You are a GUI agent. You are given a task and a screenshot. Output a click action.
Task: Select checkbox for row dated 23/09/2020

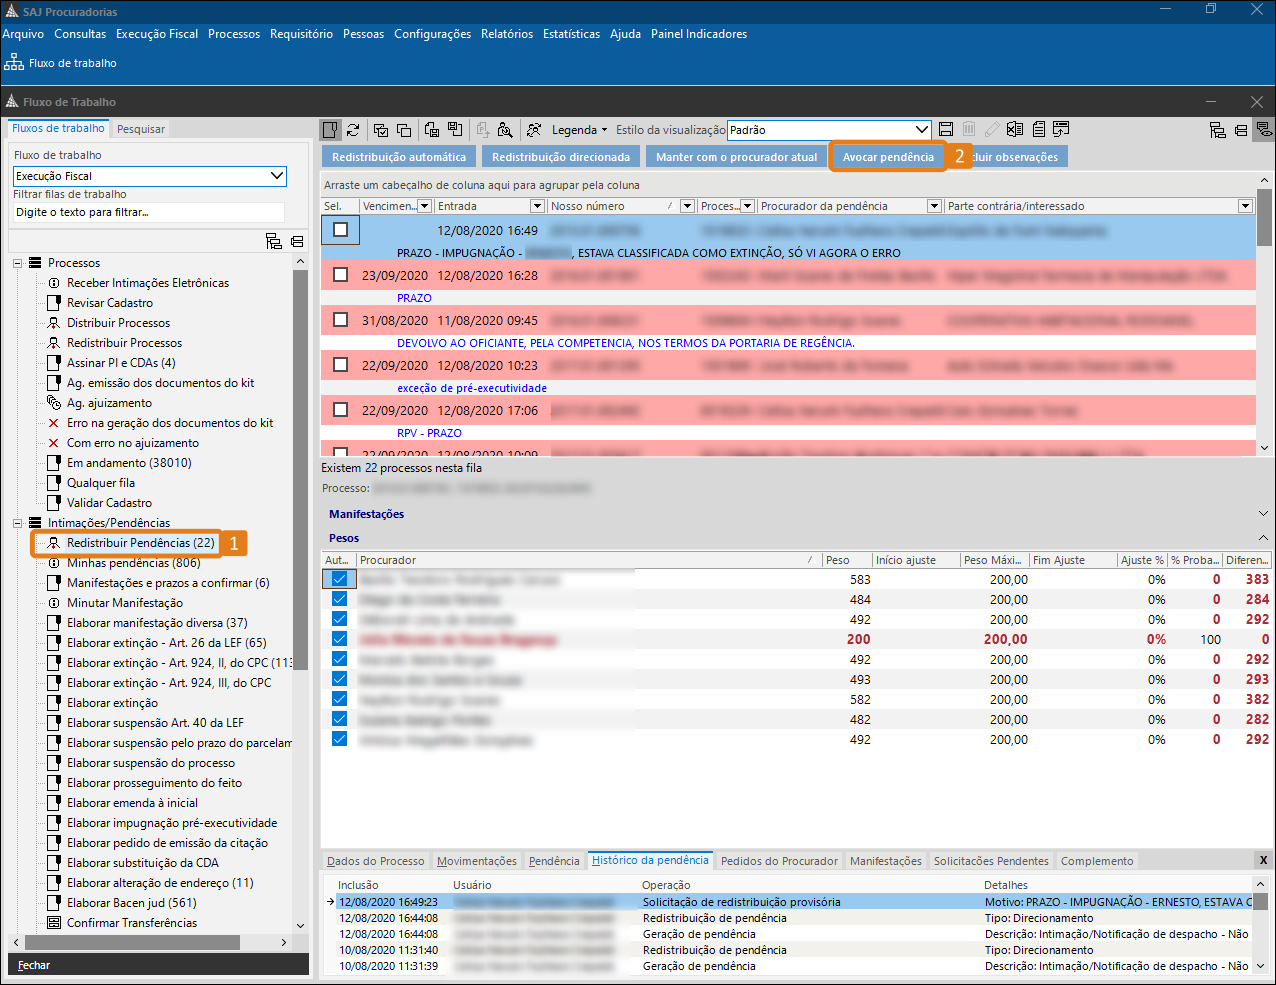click(x=341, y=275)
